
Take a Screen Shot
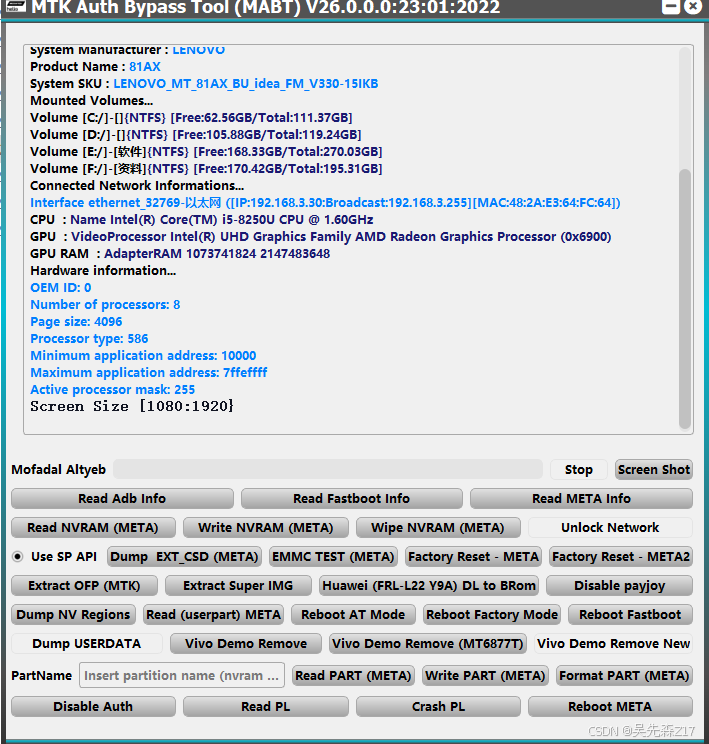coord(653,469)
